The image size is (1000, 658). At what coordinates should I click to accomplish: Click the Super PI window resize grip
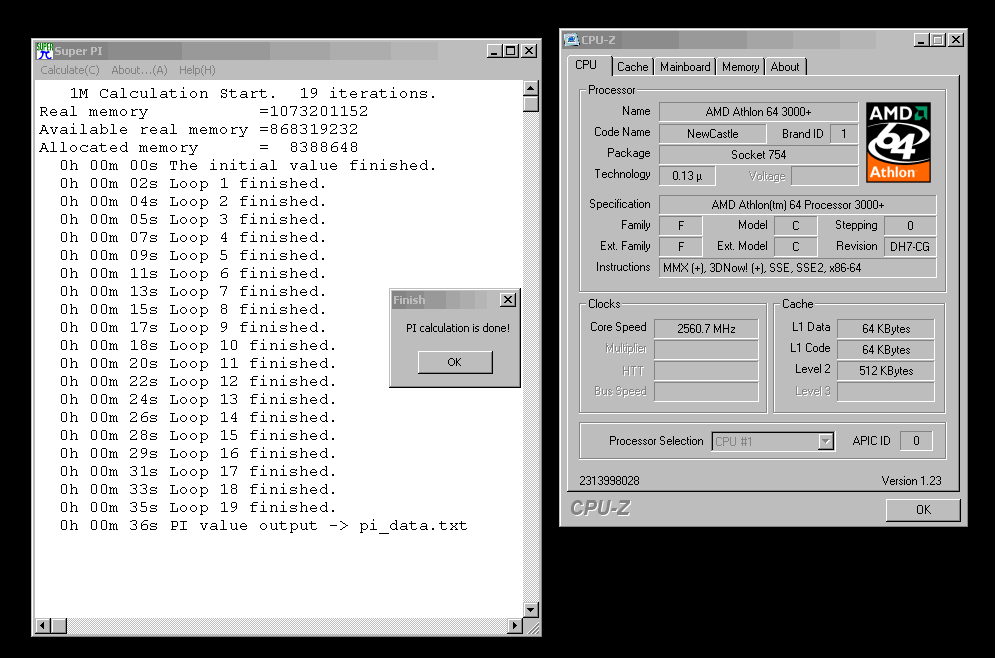[x=531, y=627]
